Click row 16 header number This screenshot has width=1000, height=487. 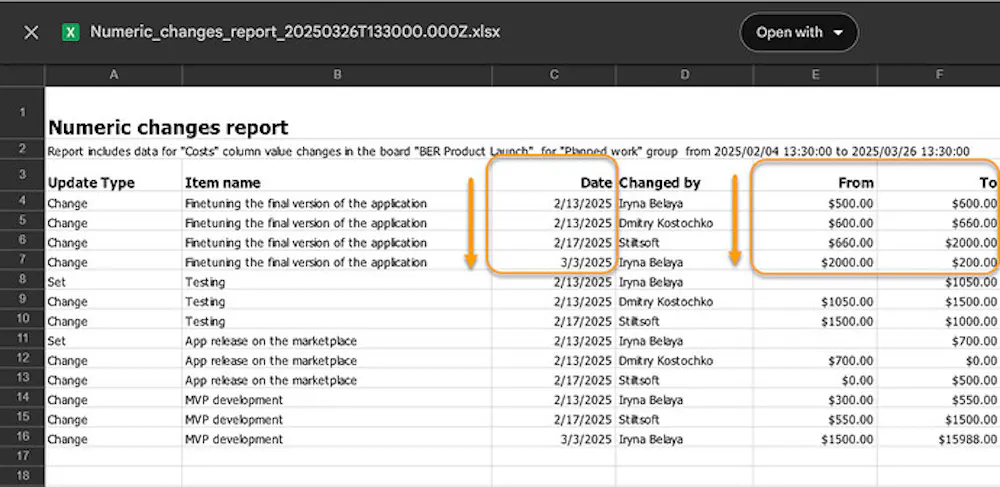click(22, 439)
